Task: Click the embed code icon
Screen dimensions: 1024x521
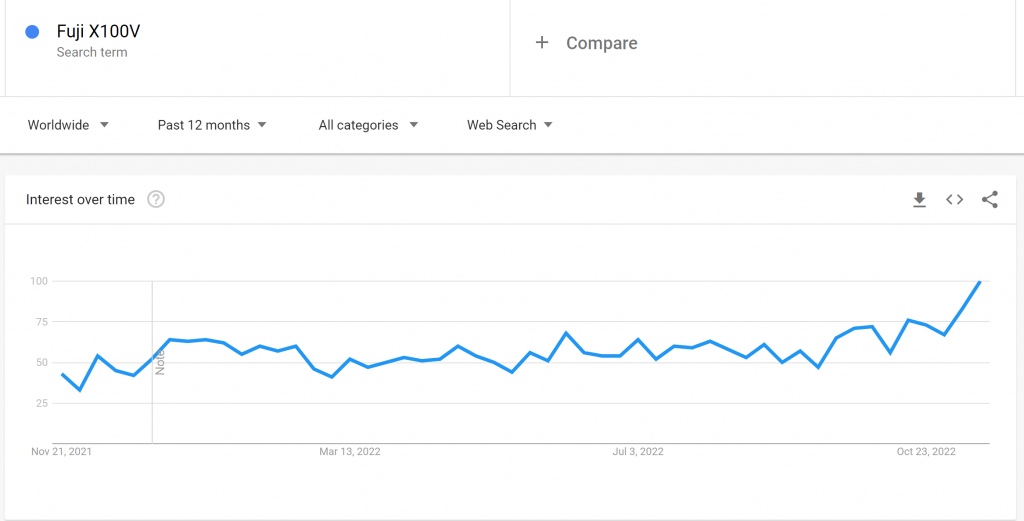Action: pyautogui.click(x=955, y=200)
